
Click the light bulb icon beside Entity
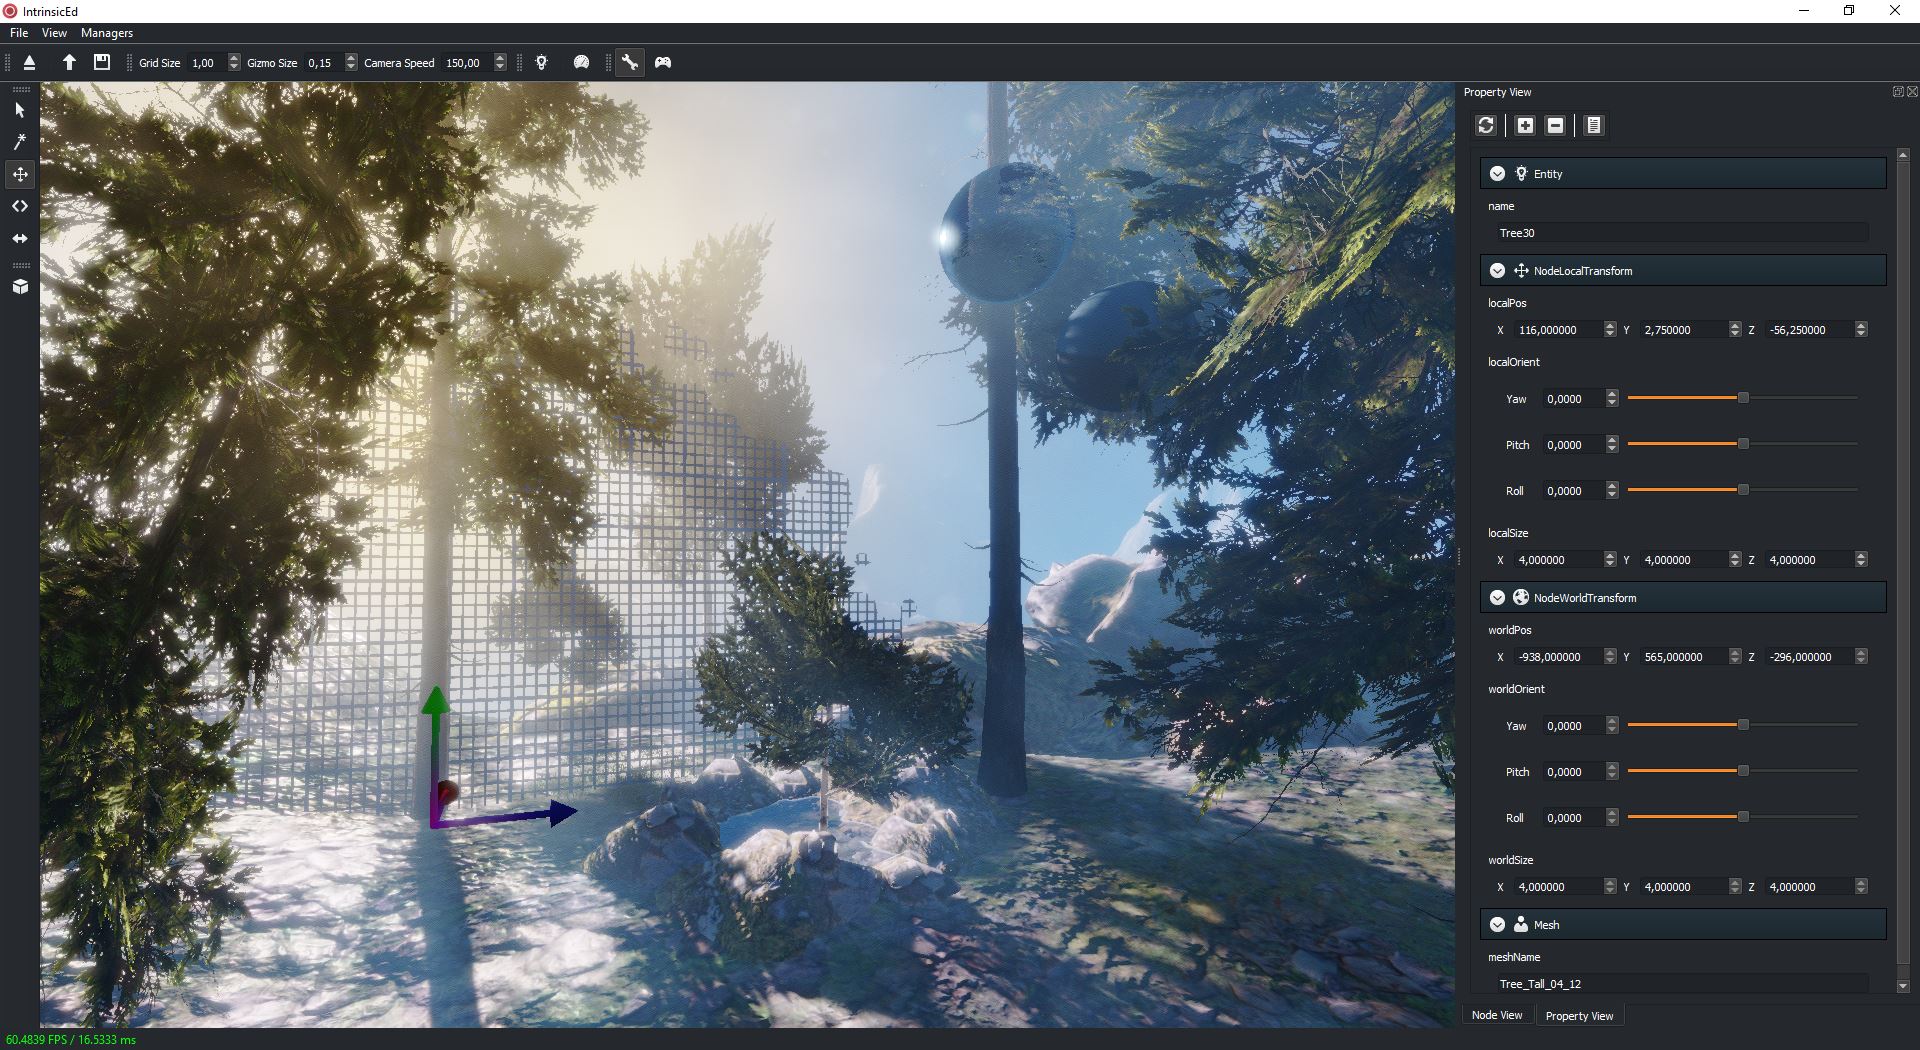point(1521,173)
